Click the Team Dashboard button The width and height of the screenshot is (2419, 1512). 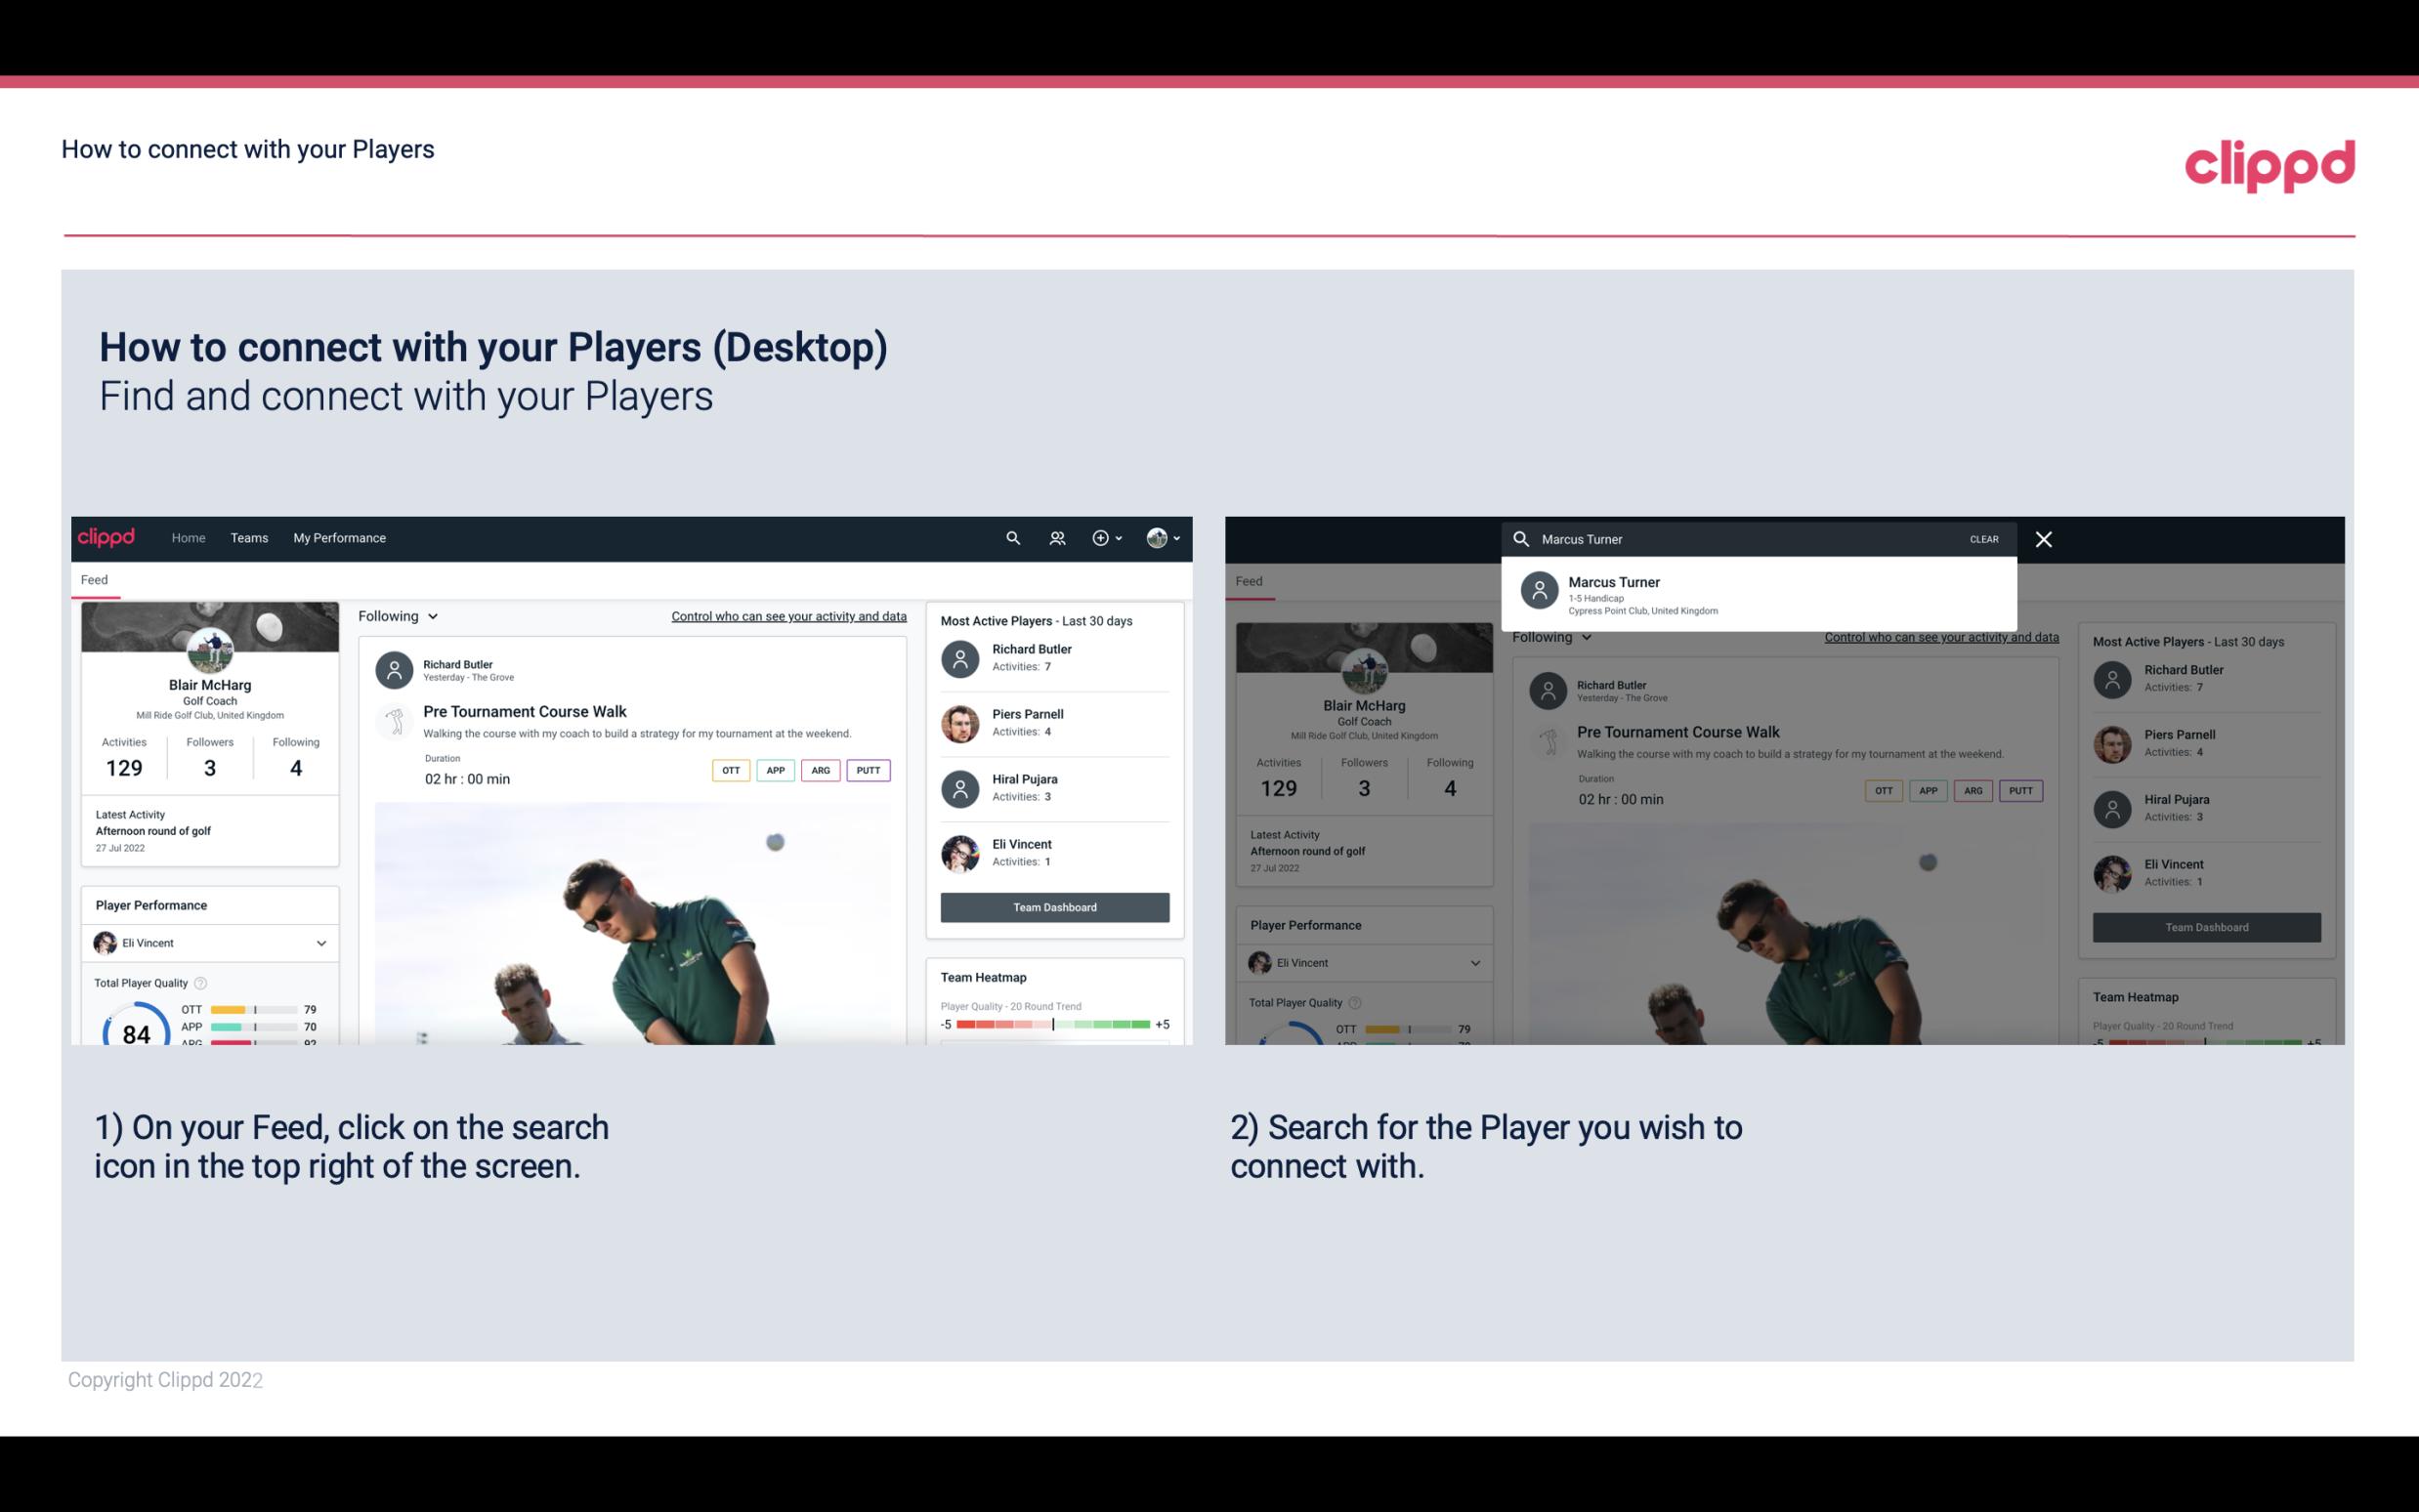1053,905
